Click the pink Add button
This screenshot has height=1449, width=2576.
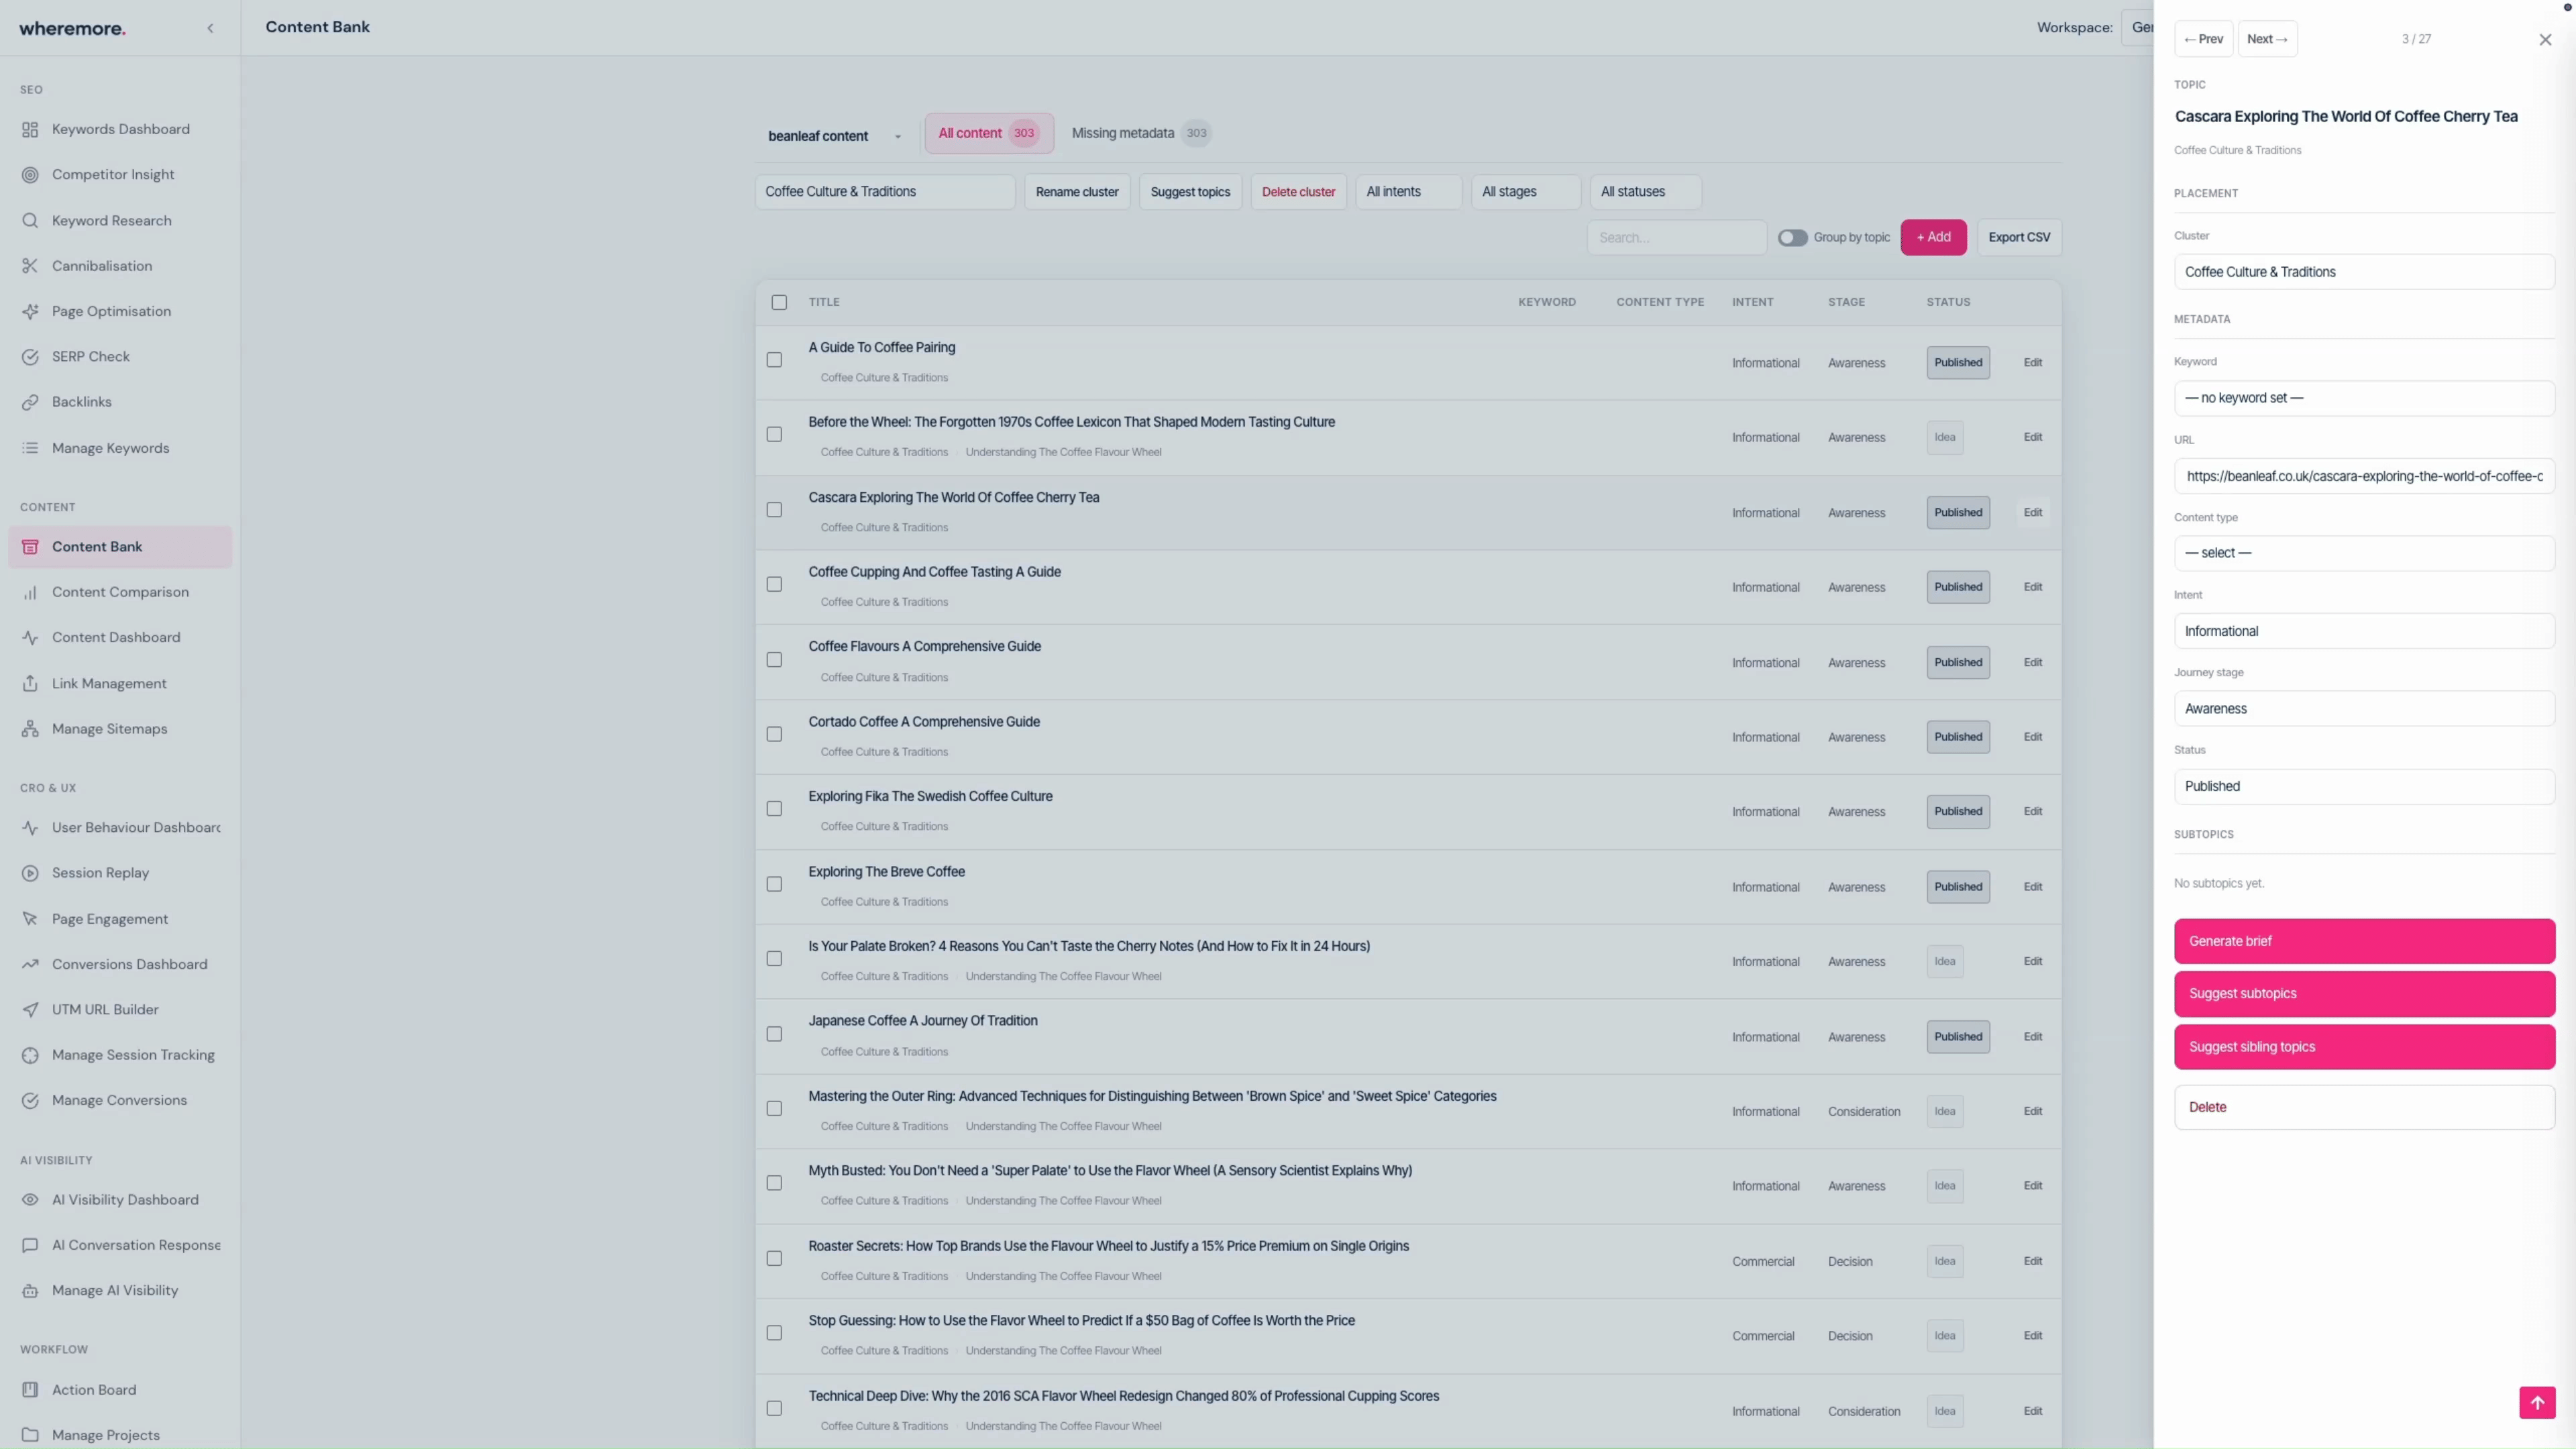pyautogui.click(x=1933, y=237)
